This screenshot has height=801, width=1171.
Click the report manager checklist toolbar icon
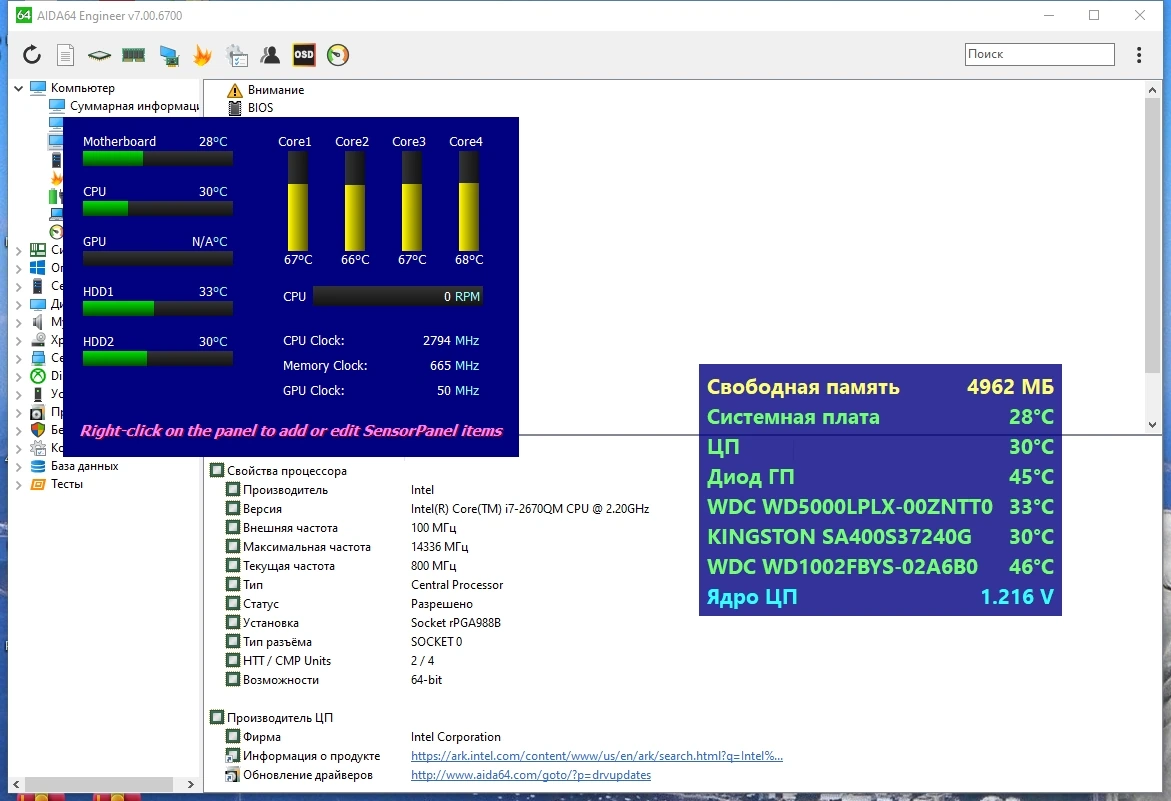click(237, 55)
